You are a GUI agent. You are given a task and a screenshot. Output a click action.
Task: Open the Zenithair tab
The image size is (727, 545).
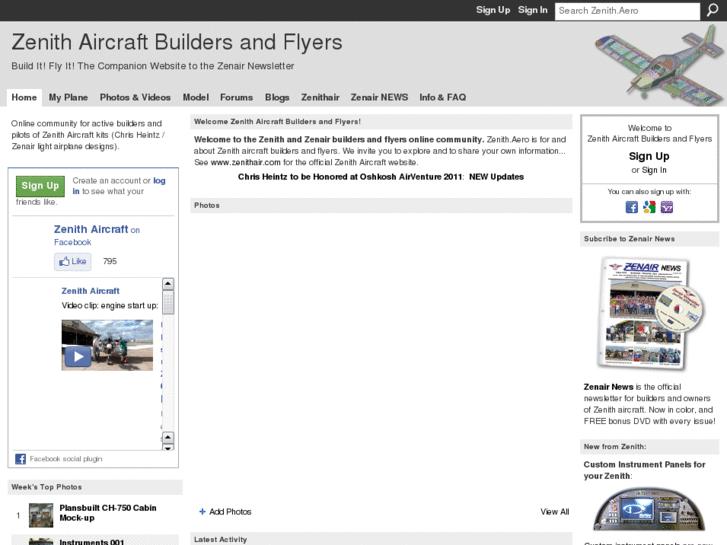pos(320,97)
